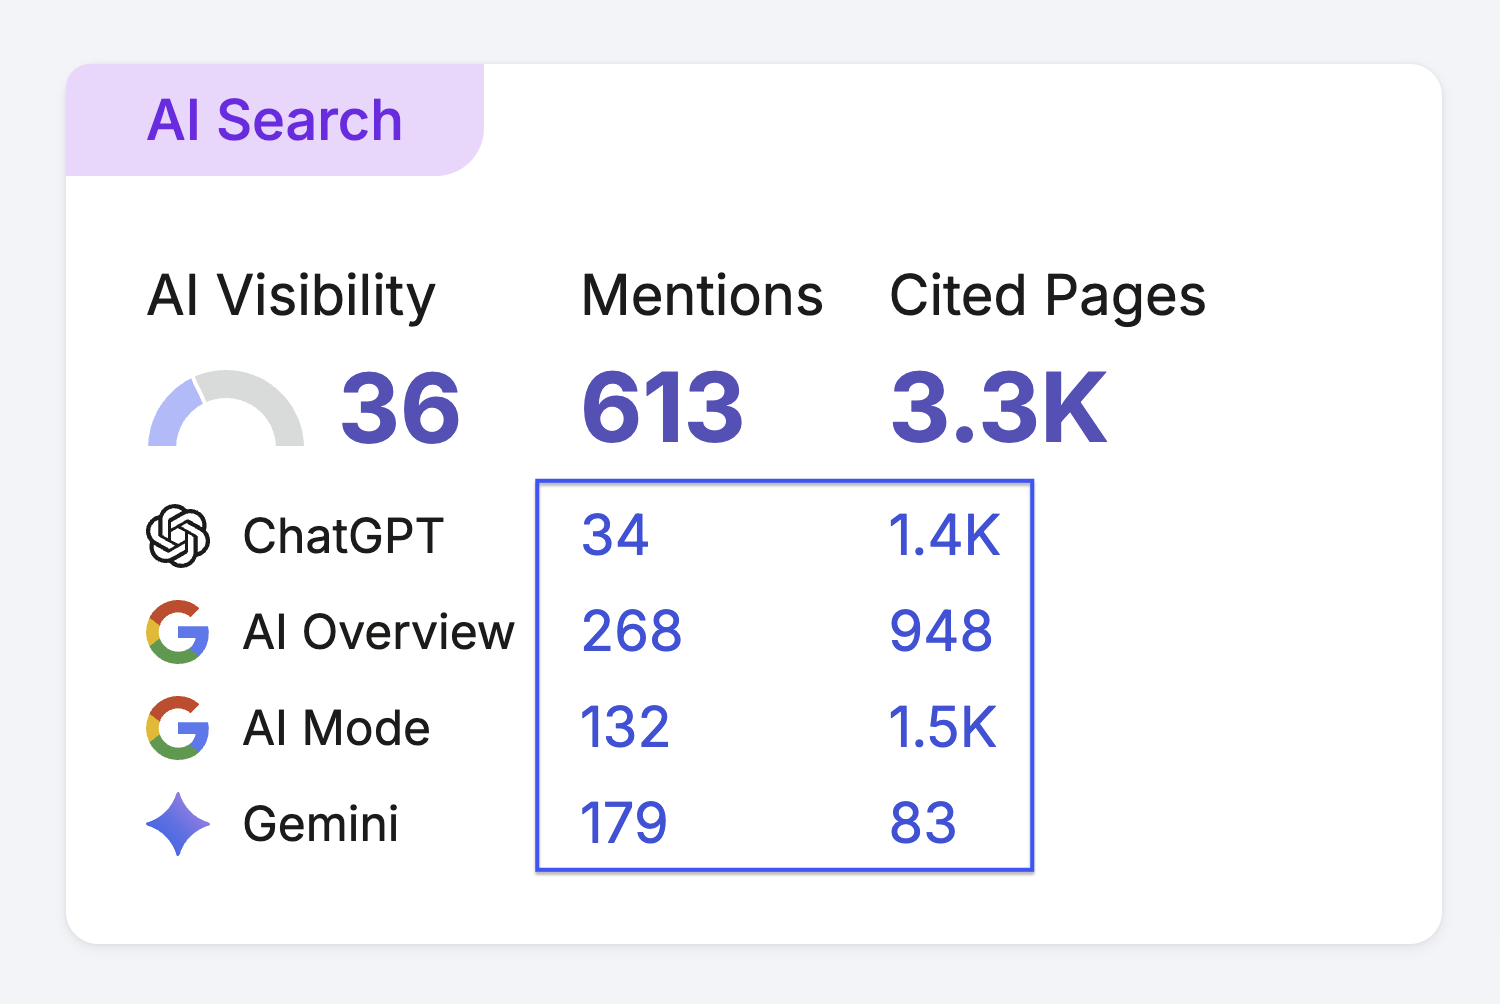Open AI Mode mentions value 132
Viewport: 1500px width, 1004px height.
point(625,728)
